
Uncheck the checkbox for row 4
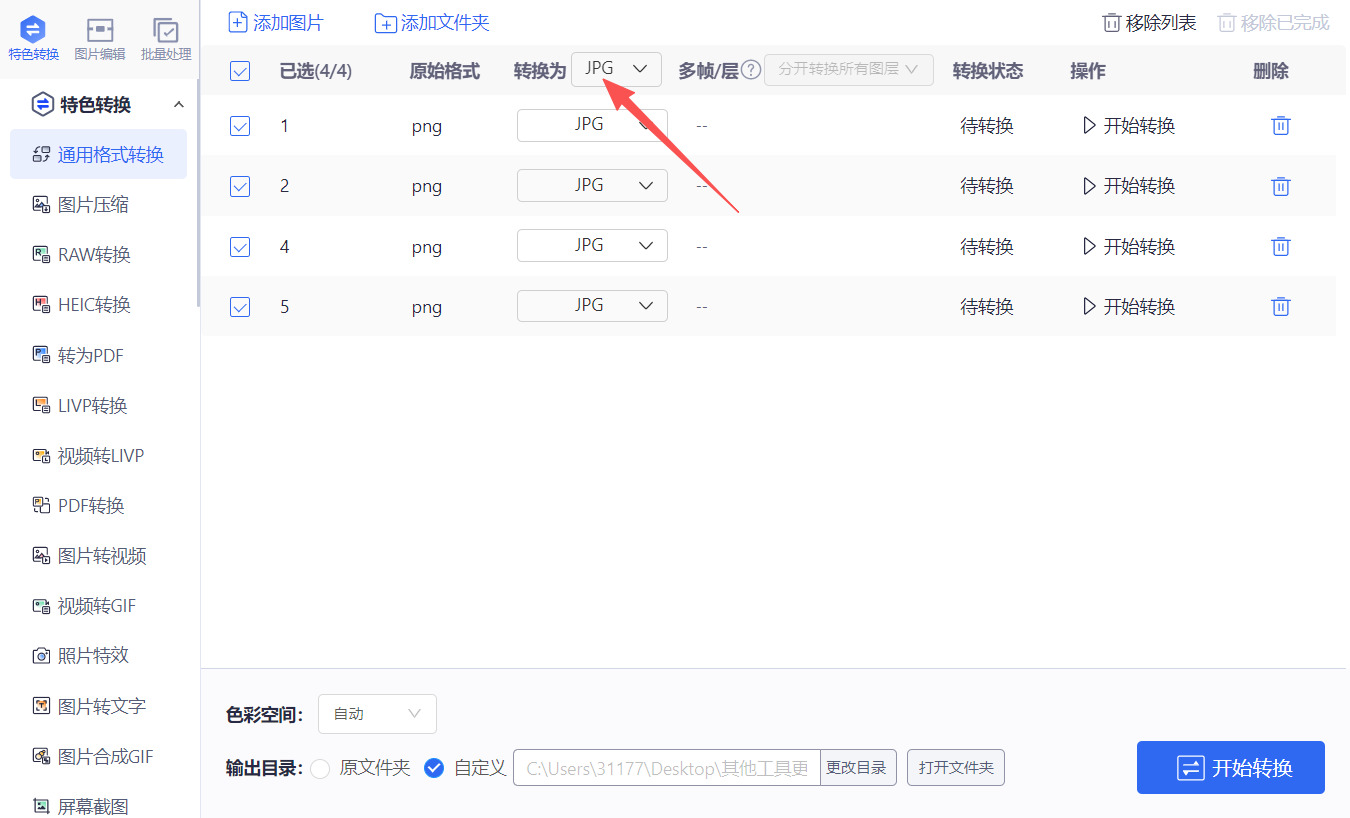[x=240, y=246]
